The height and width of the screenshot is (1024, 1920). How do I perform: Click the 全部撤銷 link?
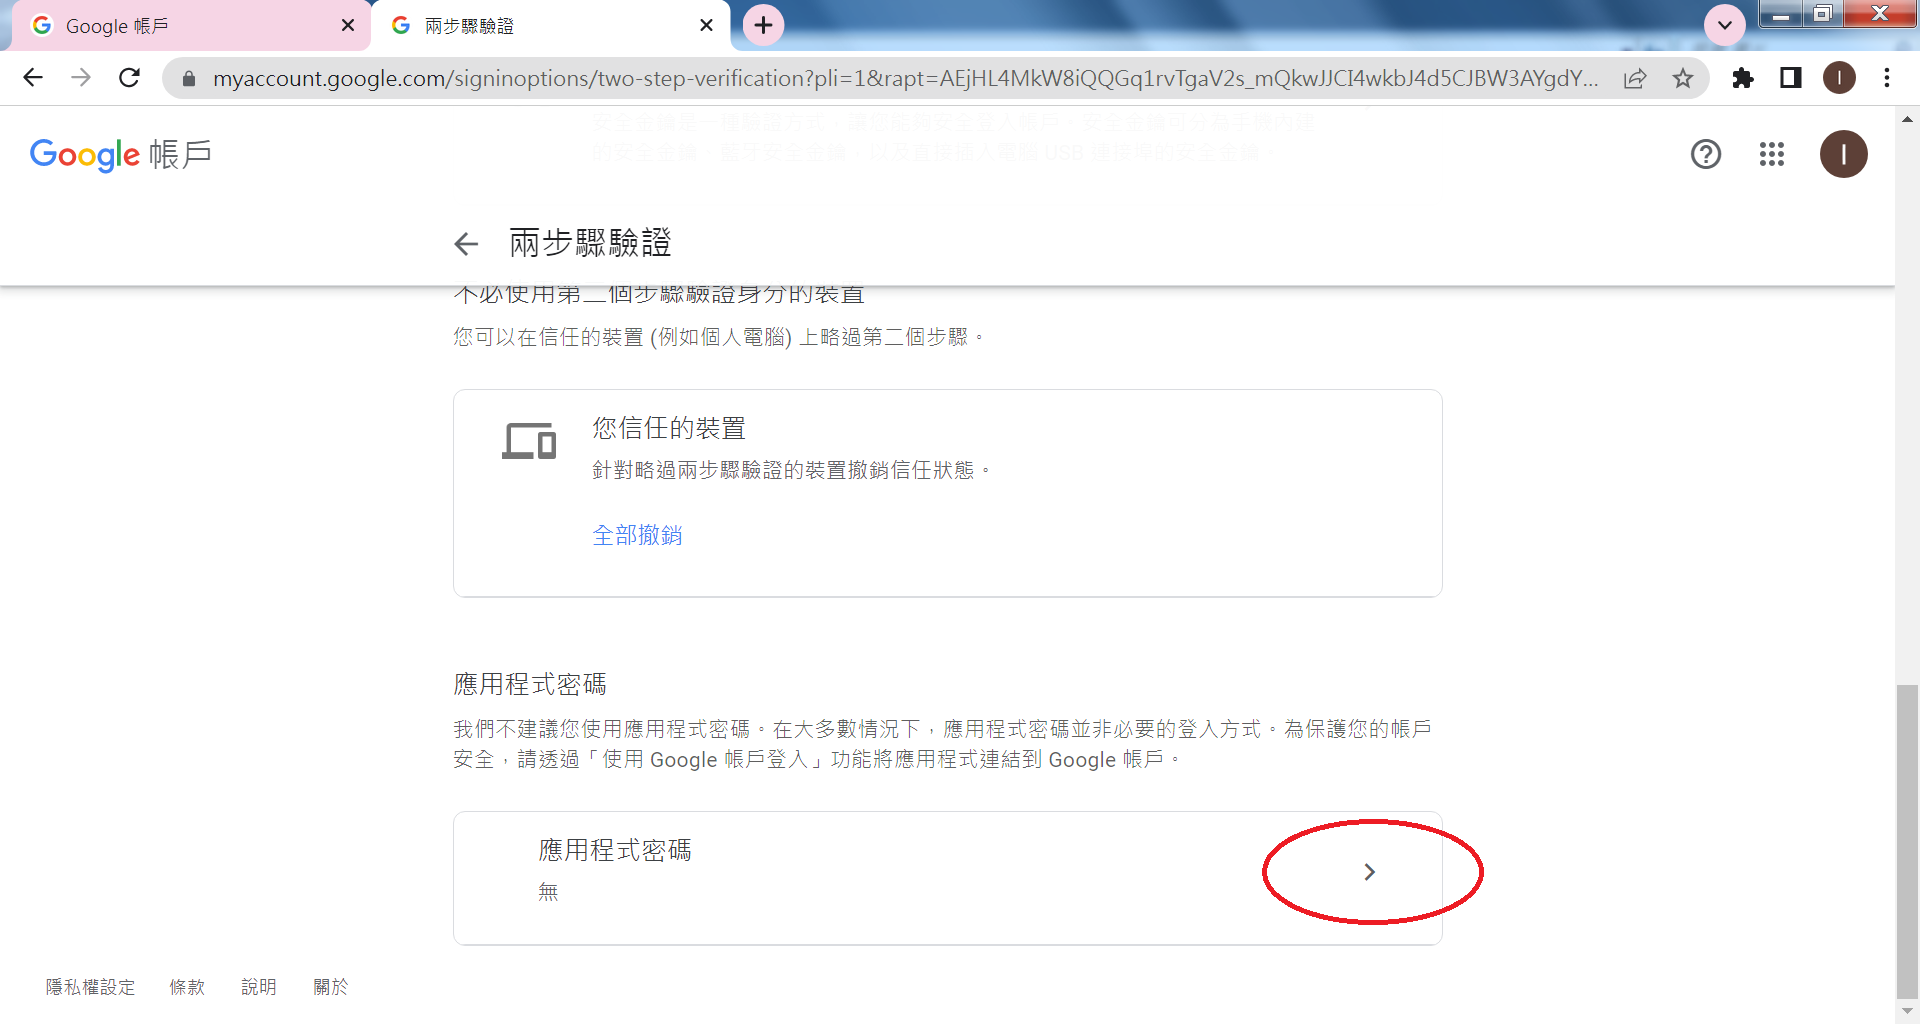637,536
